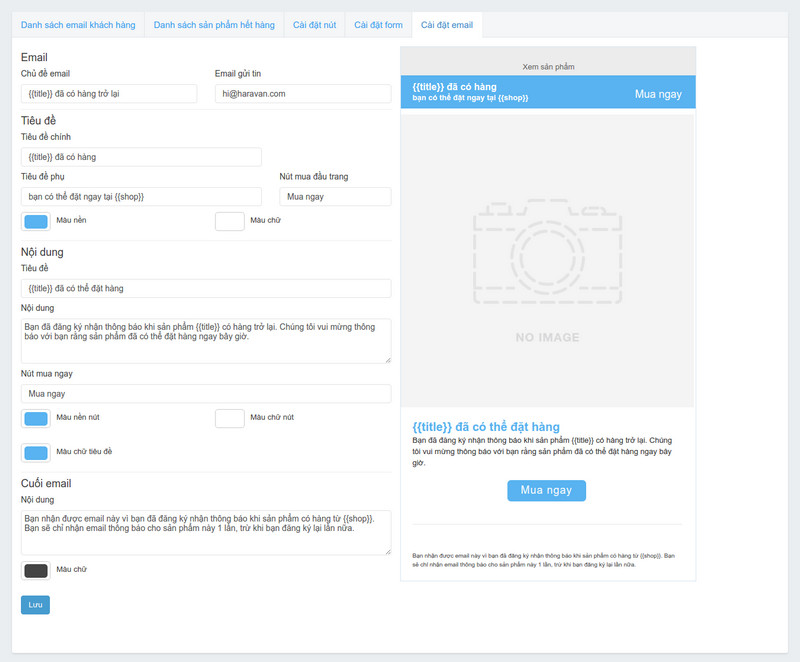
Task: Click the No Image product placeholder thumbnail
Action: (x=547, y=262)
